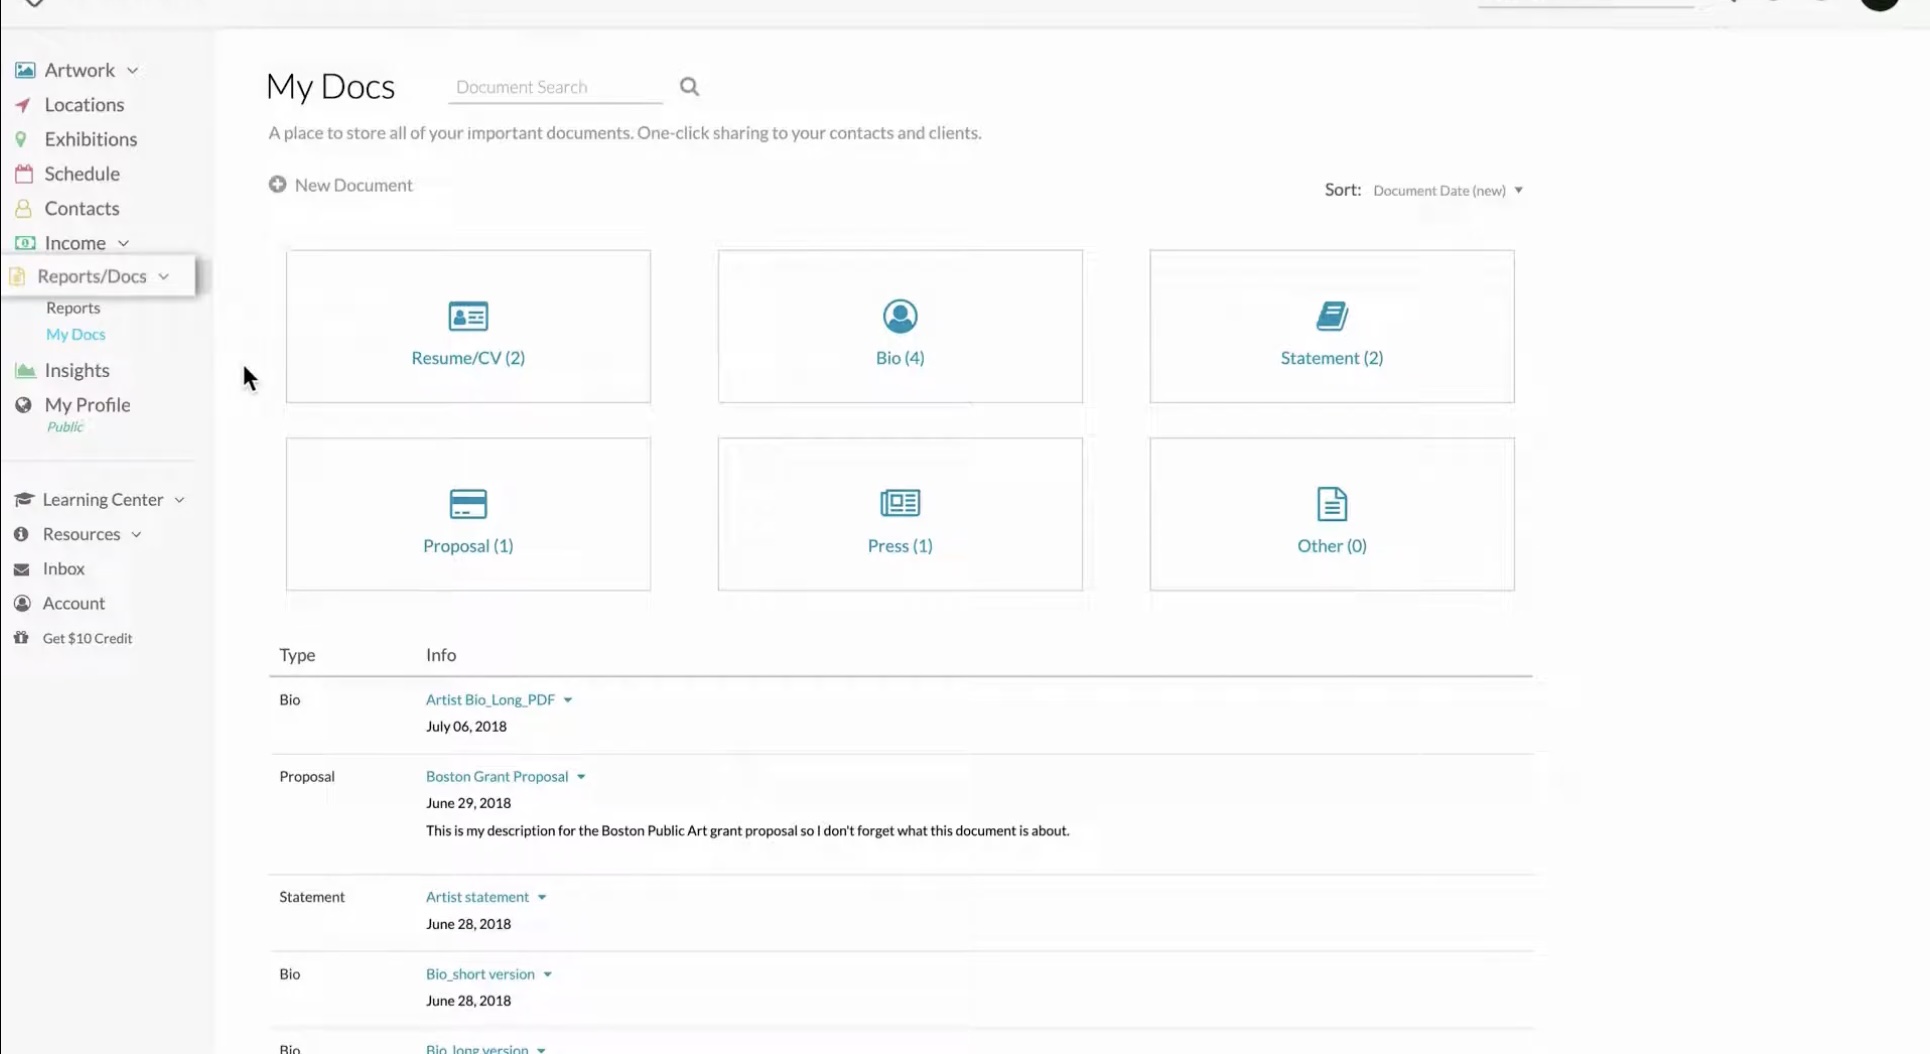Click the My Profile globe icon

[23, 405]
